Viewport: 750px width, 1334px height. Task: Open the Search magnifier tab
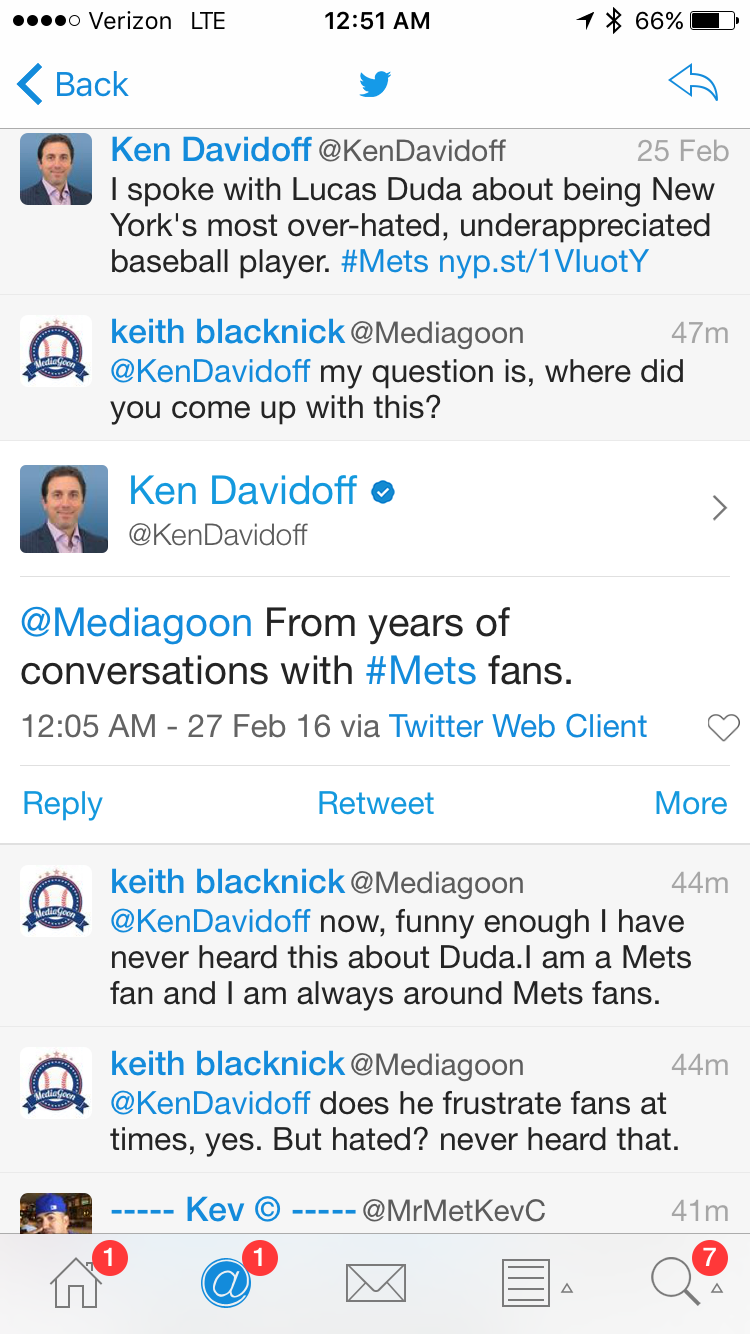[675, 1282]
